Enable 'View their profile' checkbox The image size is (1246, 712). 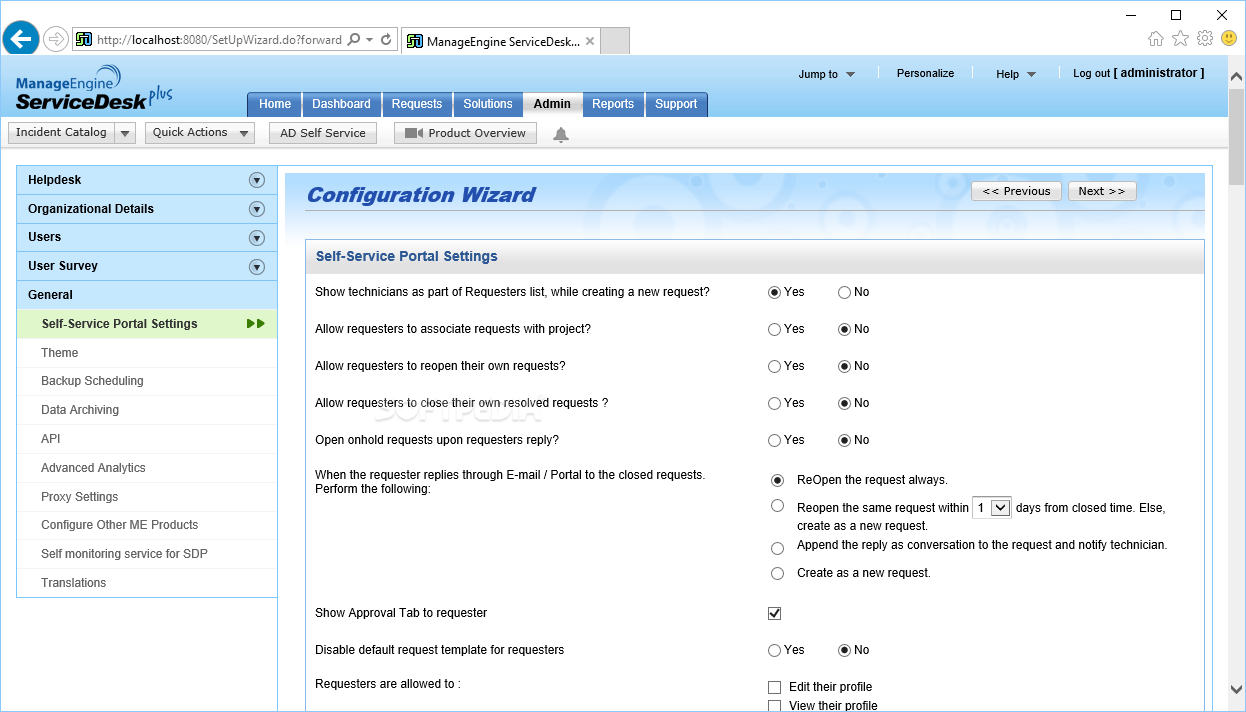(x=774, y=706)
